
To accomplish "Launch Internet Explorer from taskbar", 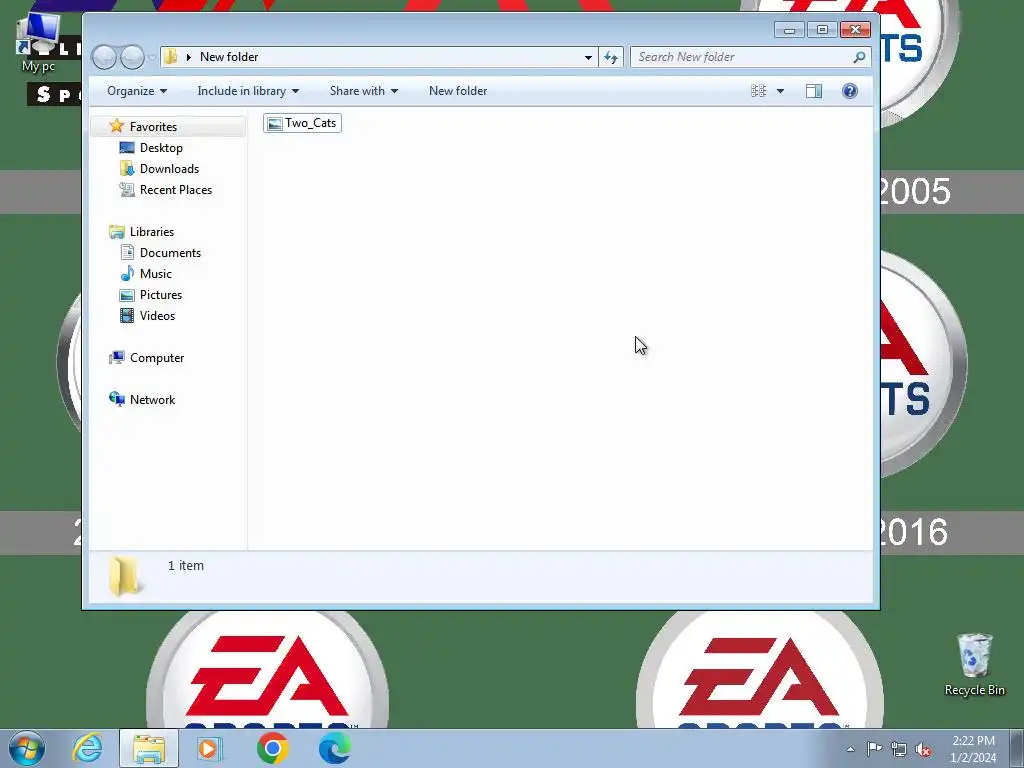I will [x=87, y=748].
